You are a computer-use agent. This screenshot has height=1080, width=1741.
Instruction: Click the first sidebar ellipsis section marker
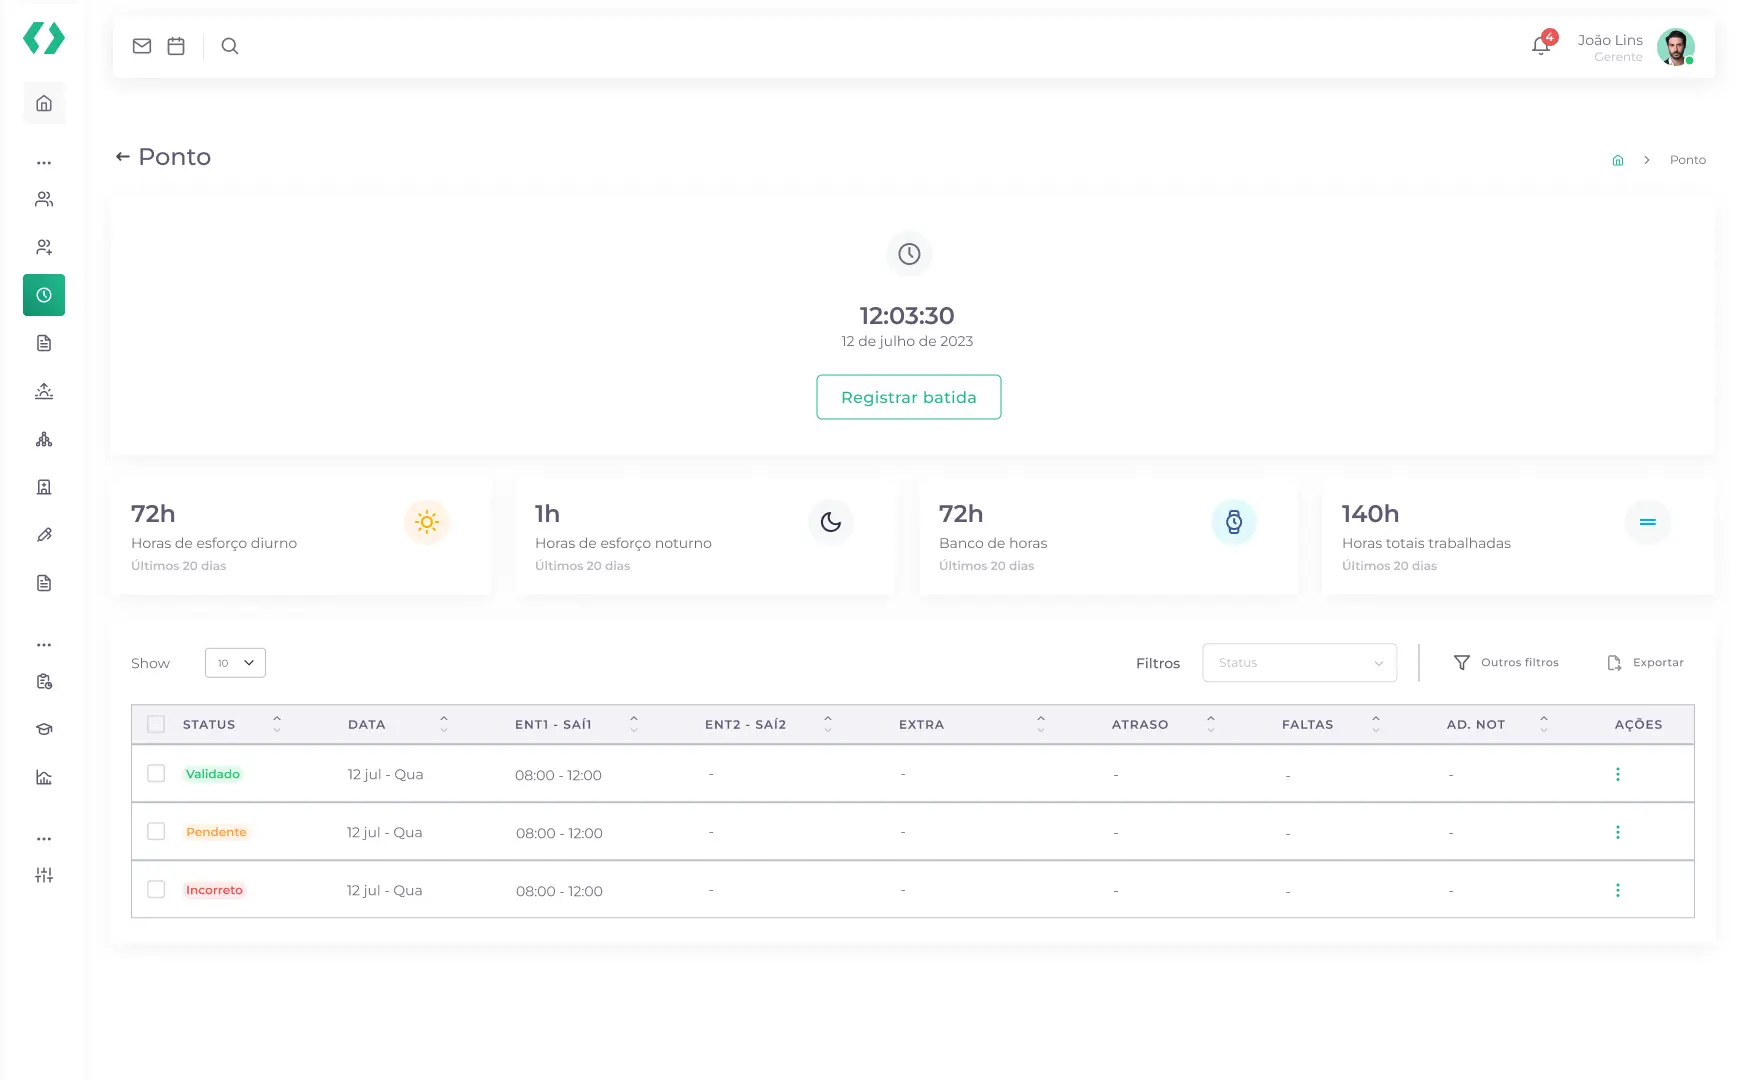pos(44,162)
